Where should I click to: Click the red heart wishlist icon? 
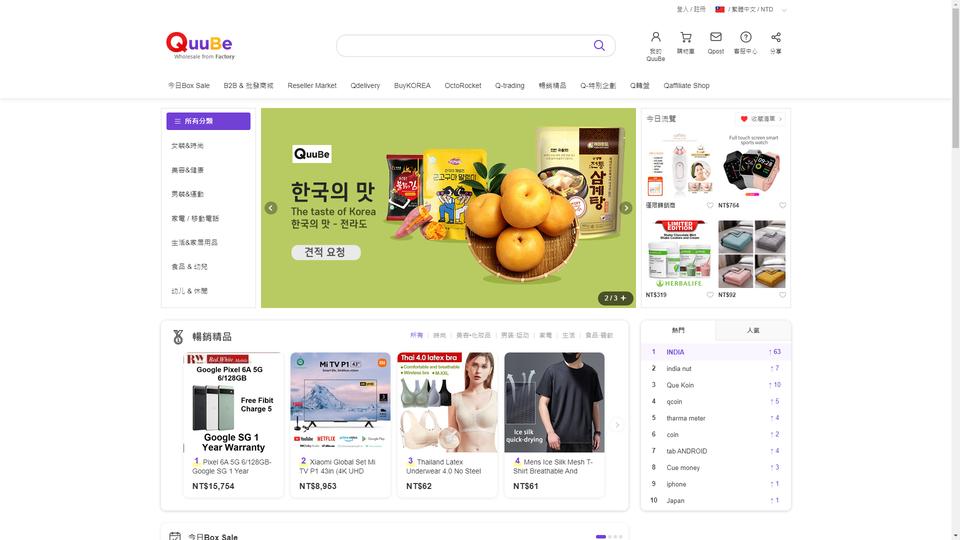coord(744,119)
